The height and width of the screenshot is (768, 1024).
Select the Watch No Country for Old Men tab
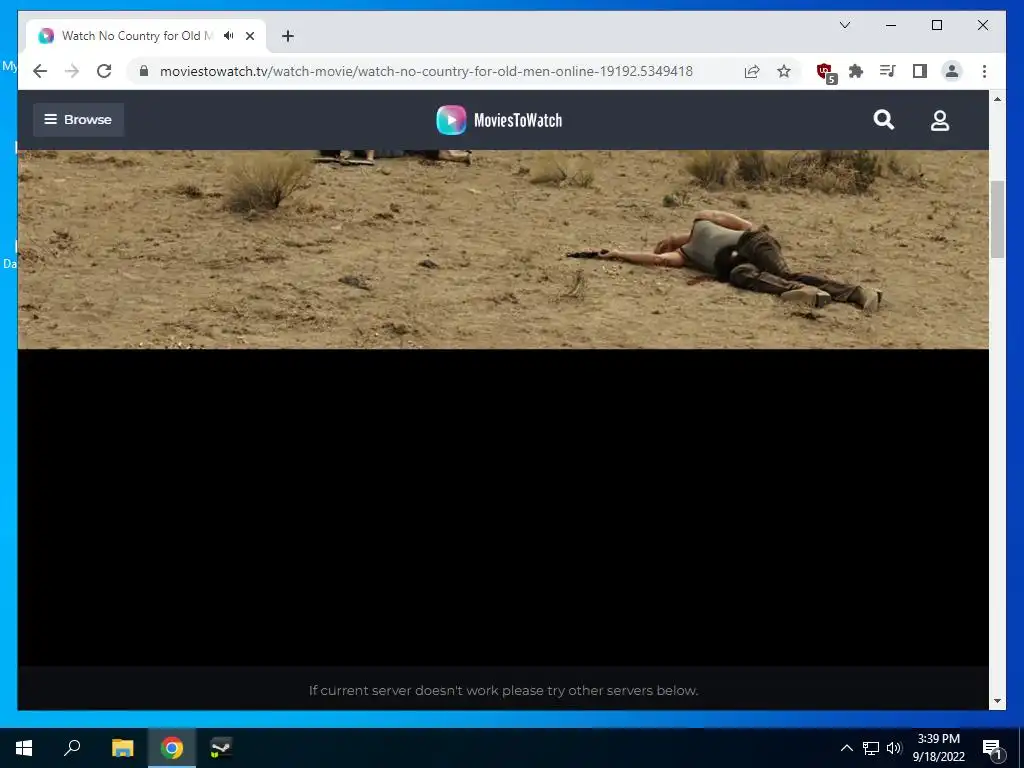click(x=146, y=36)
